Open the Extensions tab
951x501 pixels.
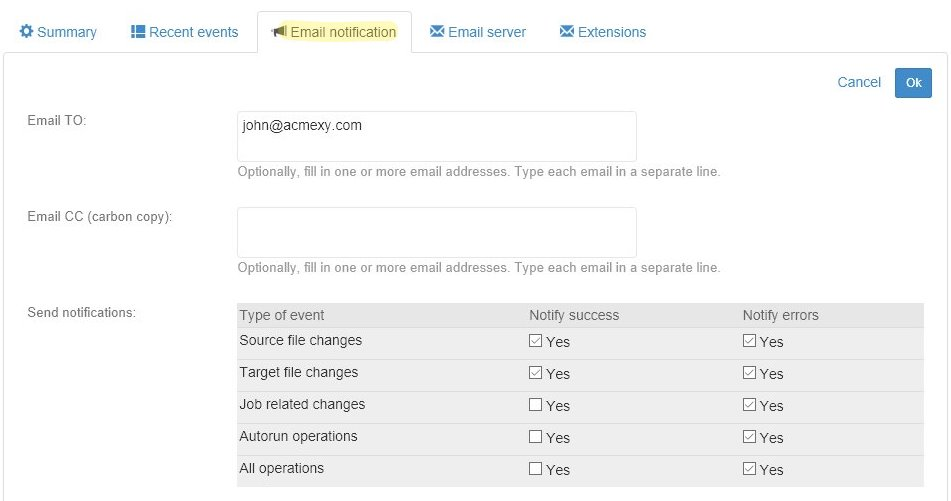pos(611,32)
